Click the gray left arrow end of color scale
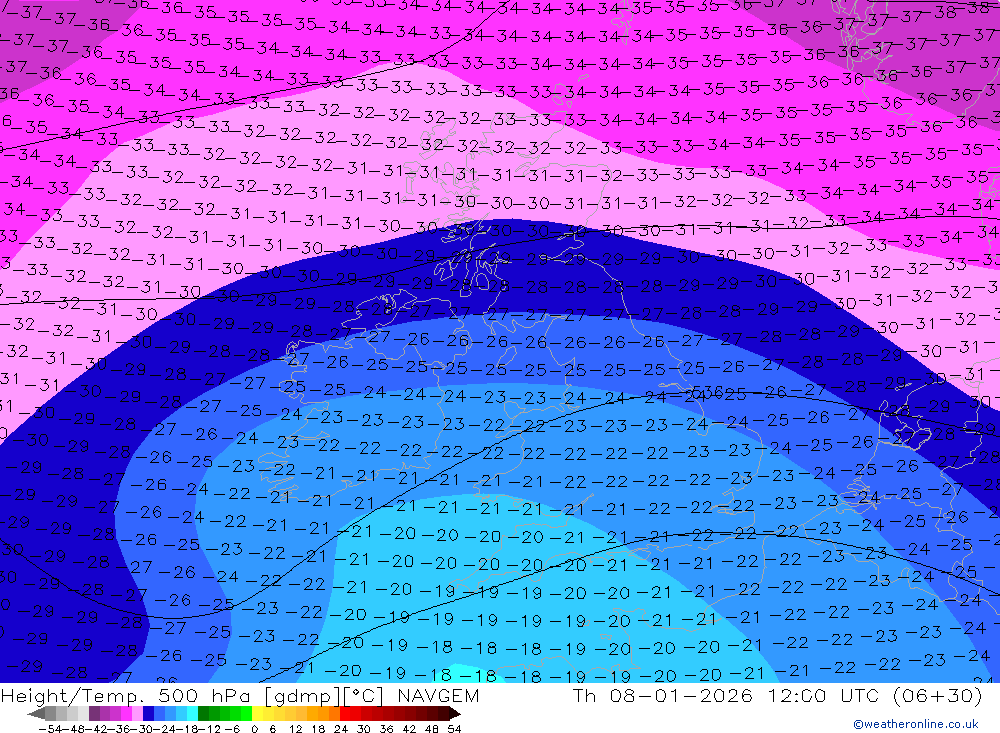The height and width of the screenshot is (733, 1000). click(x=37, y=713)
